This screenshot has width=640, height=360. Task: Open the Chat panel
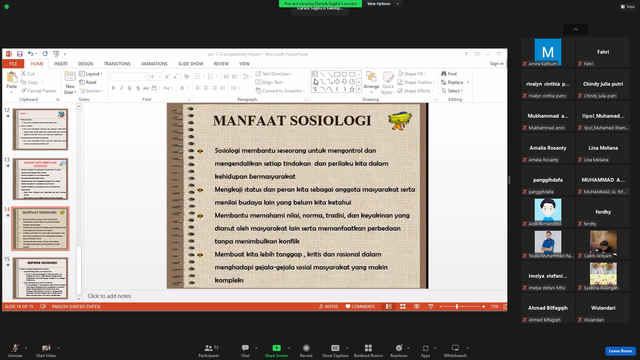(x=245, y=350)
